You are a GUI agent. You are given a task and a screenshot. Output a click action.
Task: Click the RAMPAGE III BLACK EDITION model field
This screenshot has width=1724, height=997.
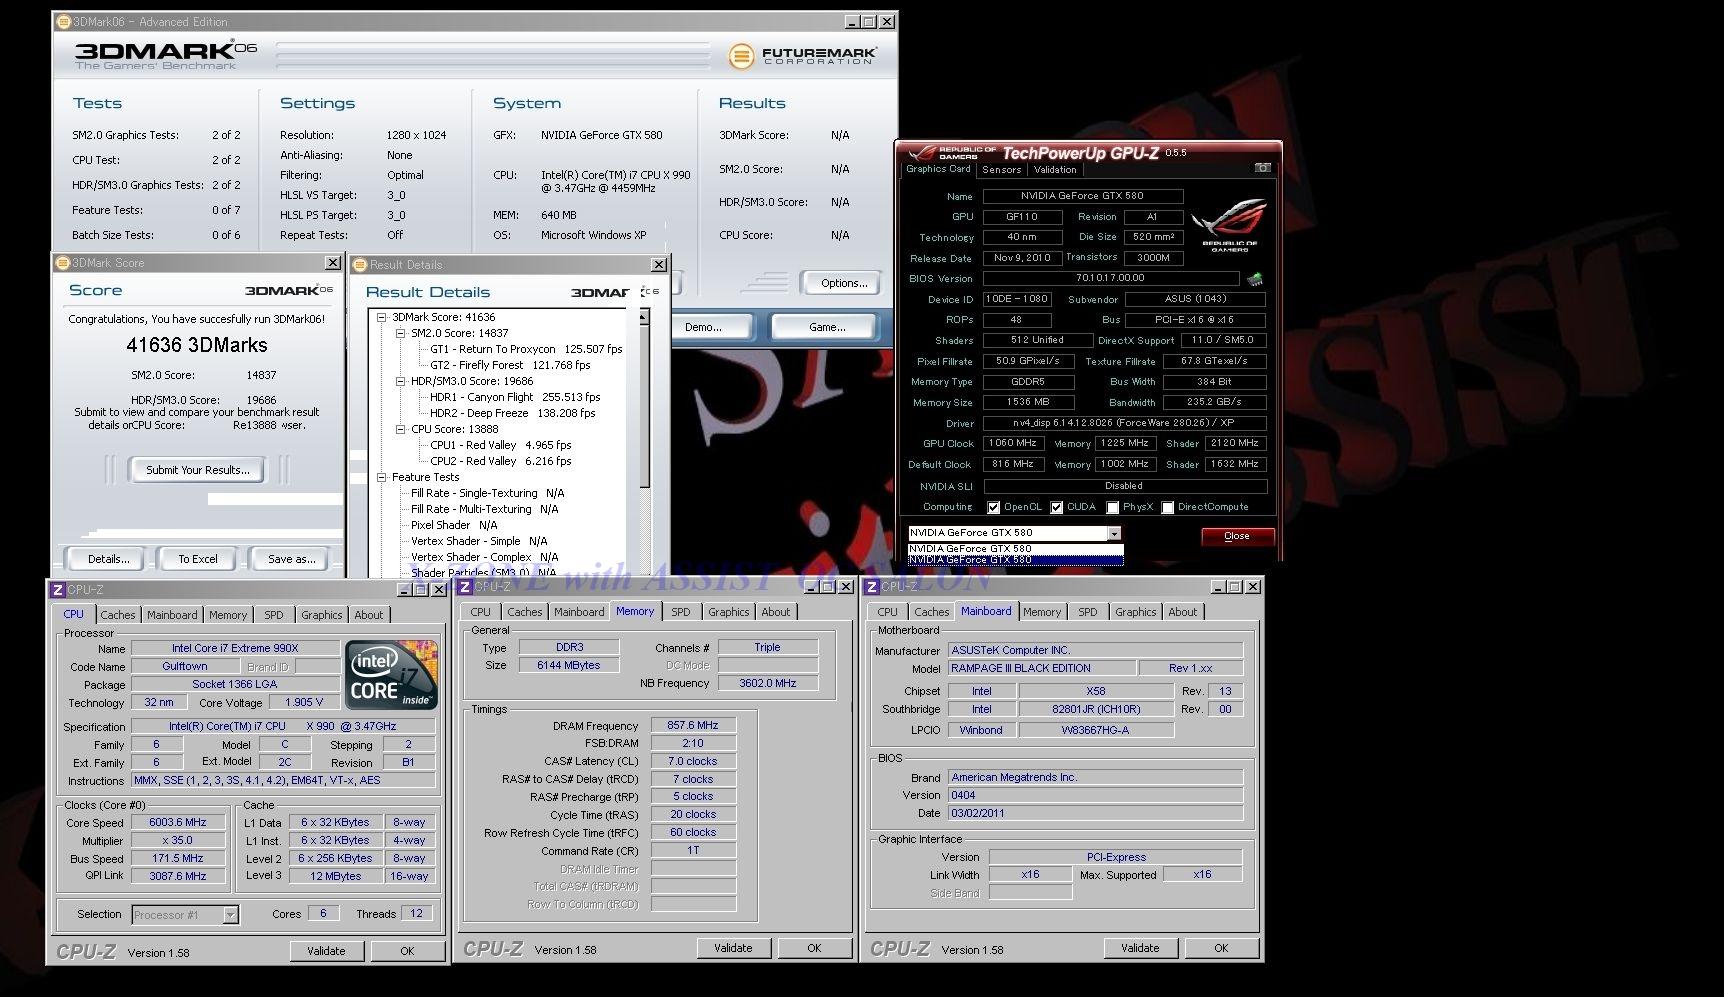1041,668
